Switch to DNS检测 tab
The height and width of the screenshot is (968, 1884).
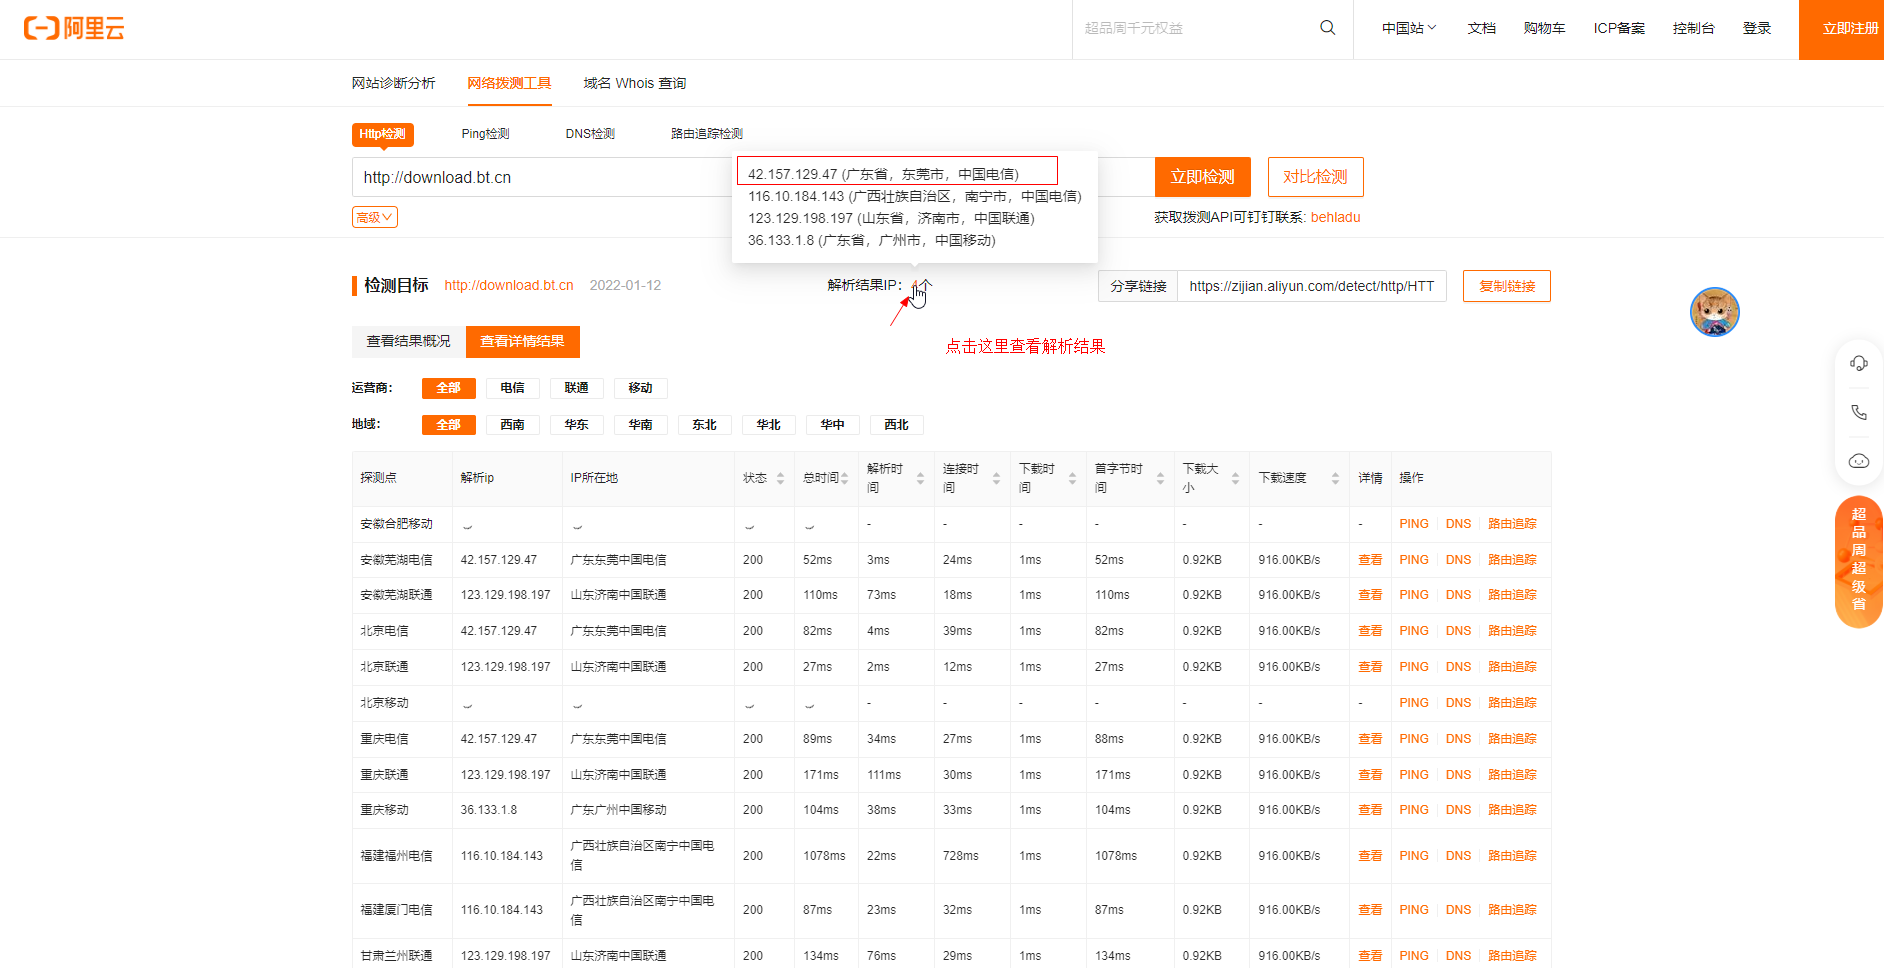pos(590,134)
